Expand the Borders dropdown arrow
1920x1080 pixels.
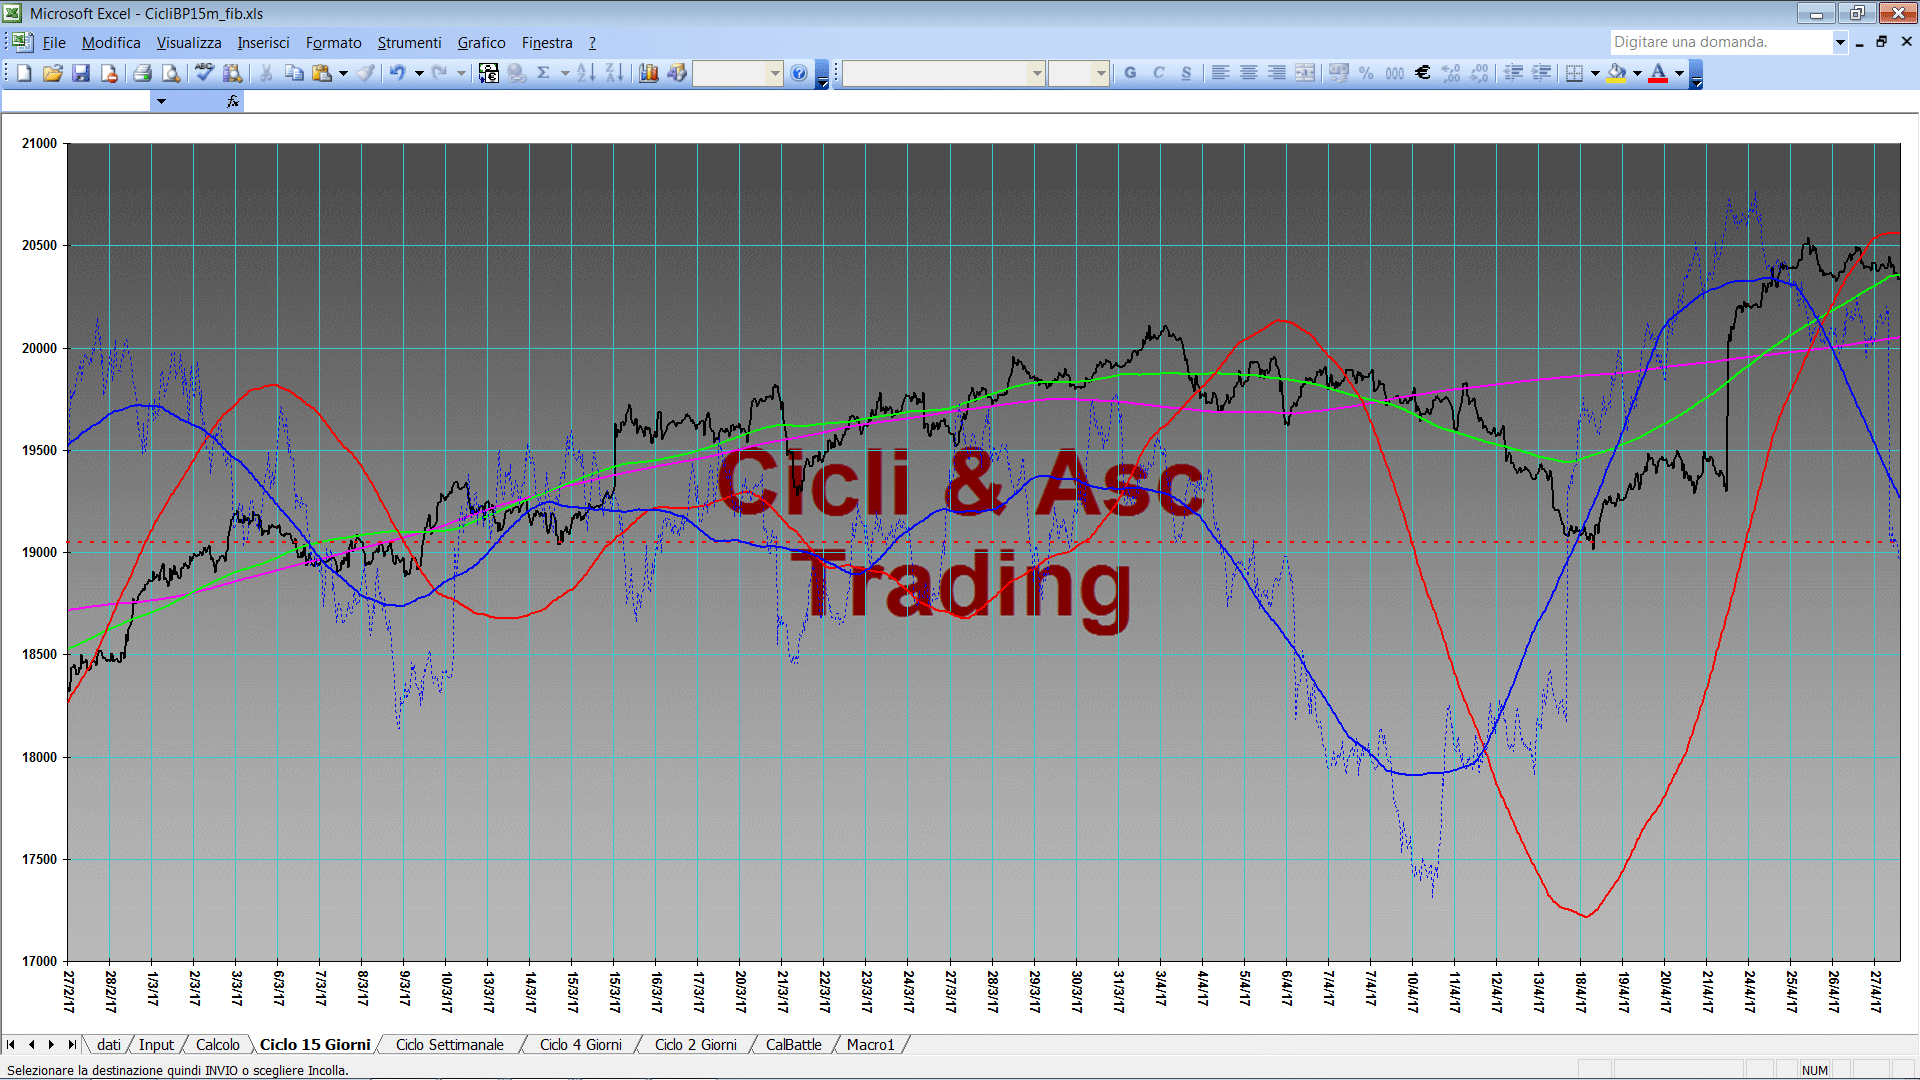1595,73
